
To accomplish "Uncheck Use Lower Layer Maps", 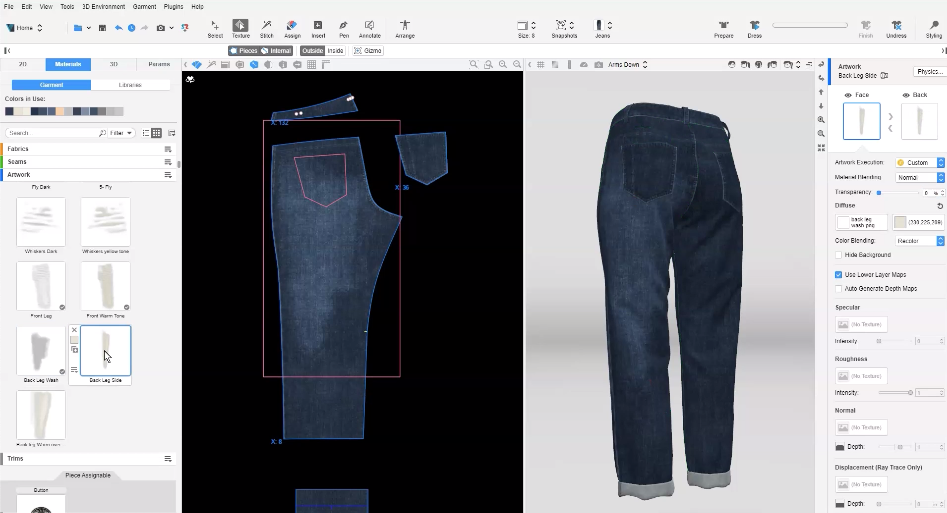I will 838,274.
